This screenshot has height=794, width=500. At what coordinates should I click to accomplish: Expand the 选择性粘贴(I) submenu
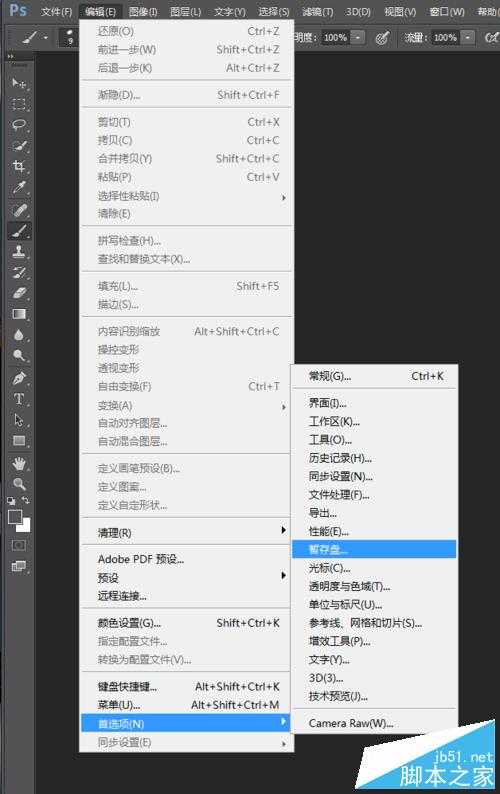click(x=187, y=196)
